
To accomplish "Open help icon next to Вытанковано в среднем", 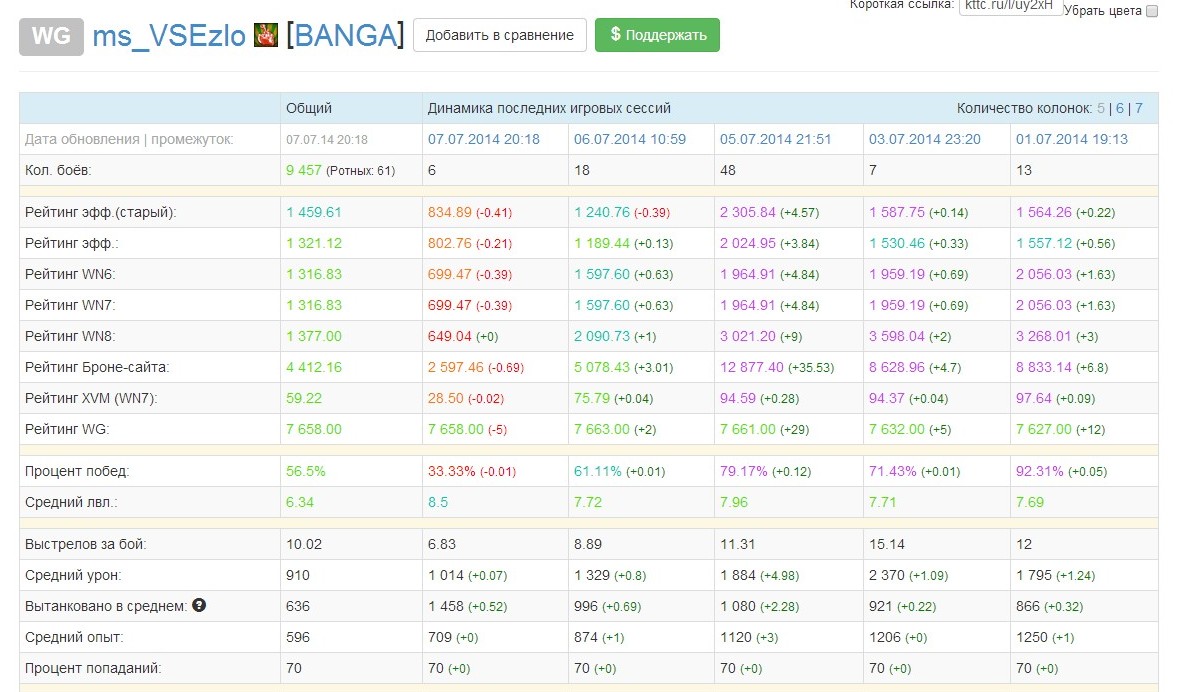I will pyautogui.click(x=199, y=605).
